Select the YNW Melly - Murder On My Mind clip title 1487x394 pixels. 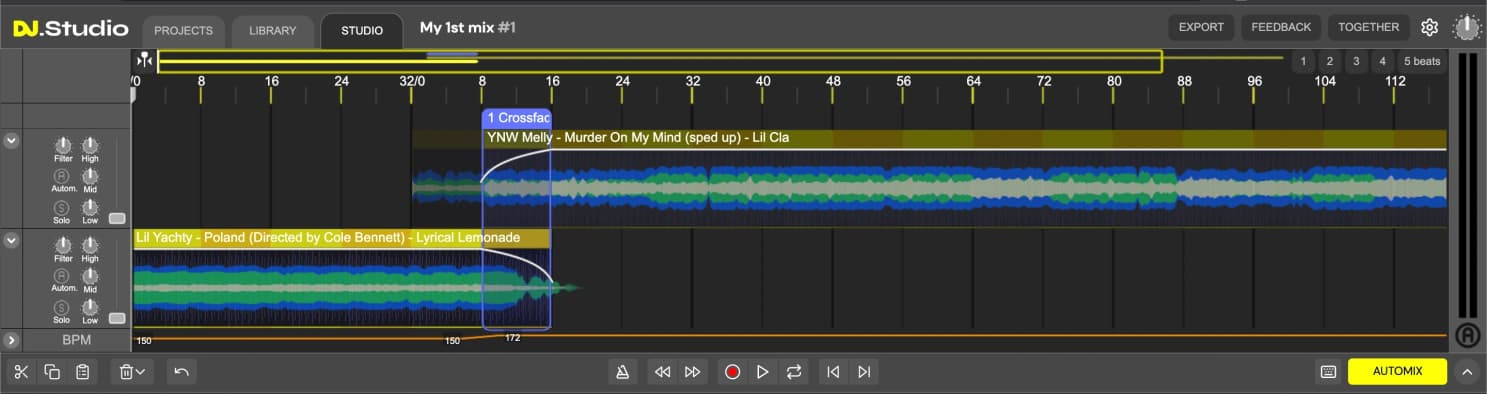tap(638, 138)
